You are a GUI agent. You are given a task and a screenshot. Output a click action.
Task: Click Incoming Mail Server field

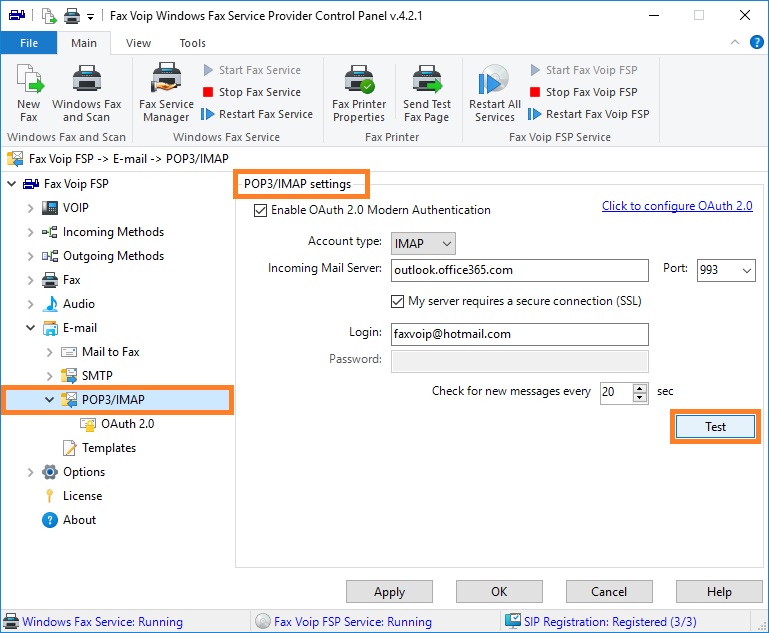(519, 270)
